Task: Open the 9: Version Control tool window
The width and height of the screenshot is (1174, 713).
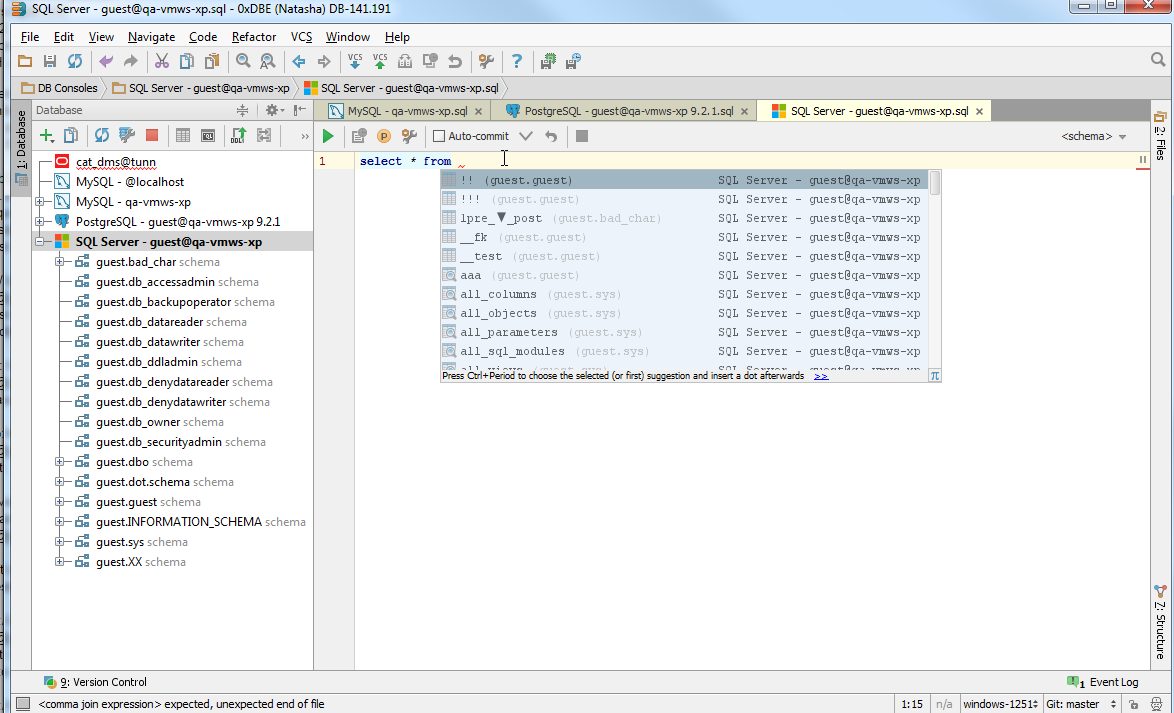Action: click(95, 682)
